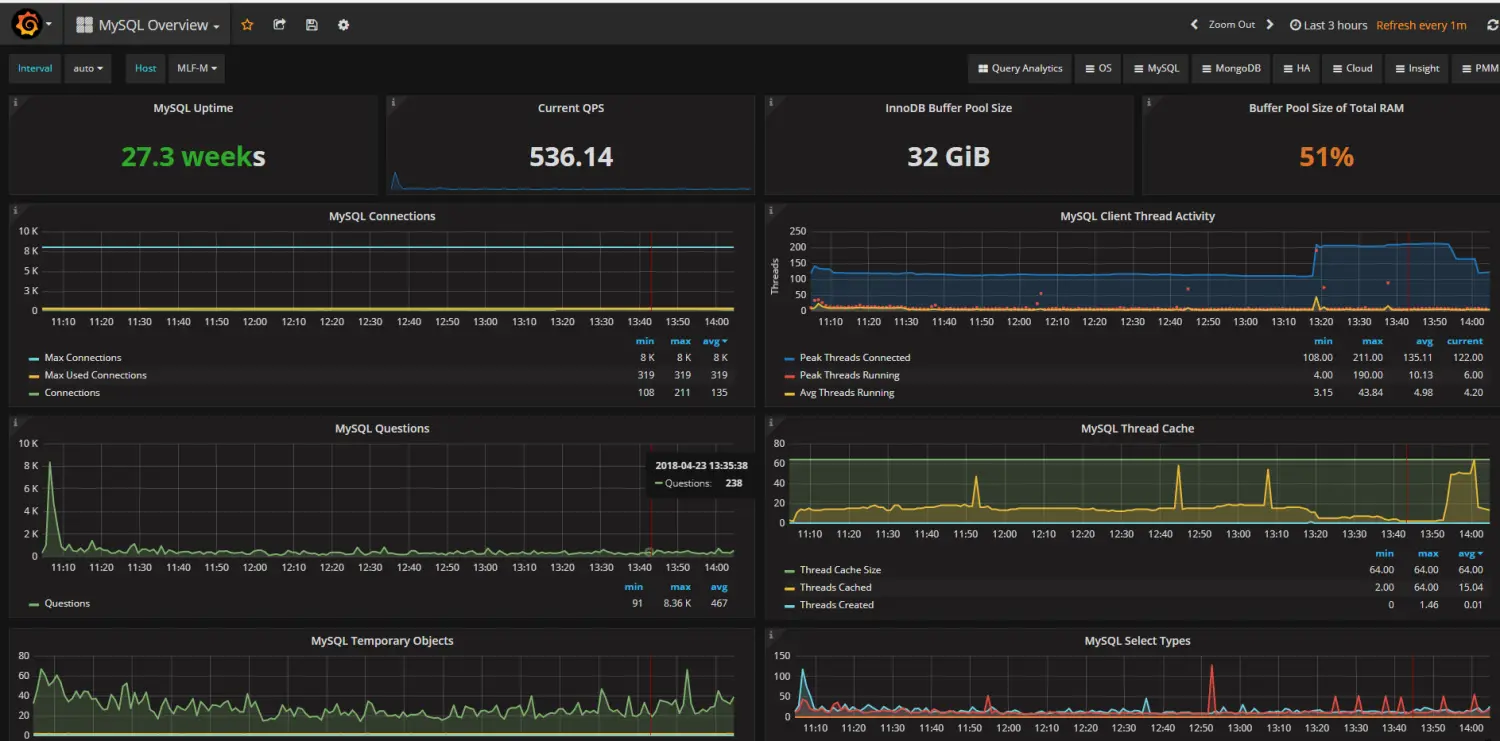Open the Query Analytics menu

1019,68
